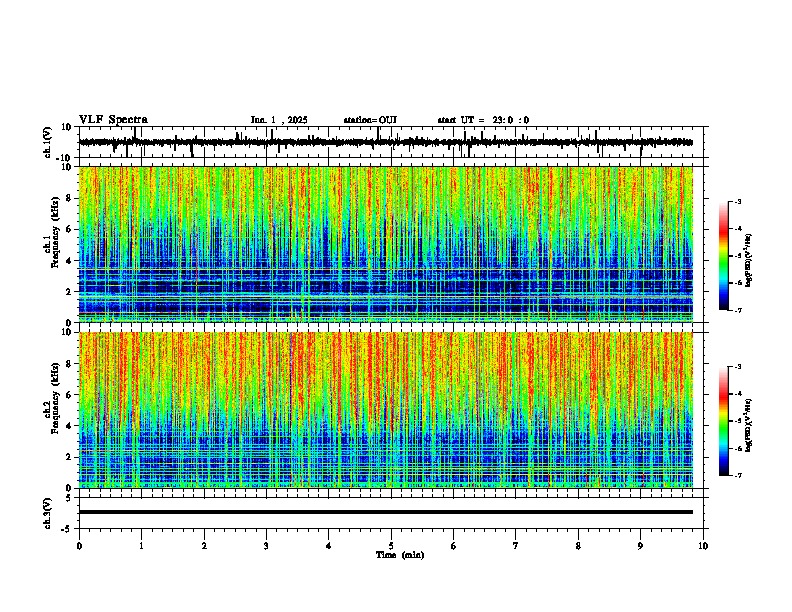Viewport: 792px width, 612px height.
Task: Click the "station=OUJ" header label
Action: click(x=370, y=120)
